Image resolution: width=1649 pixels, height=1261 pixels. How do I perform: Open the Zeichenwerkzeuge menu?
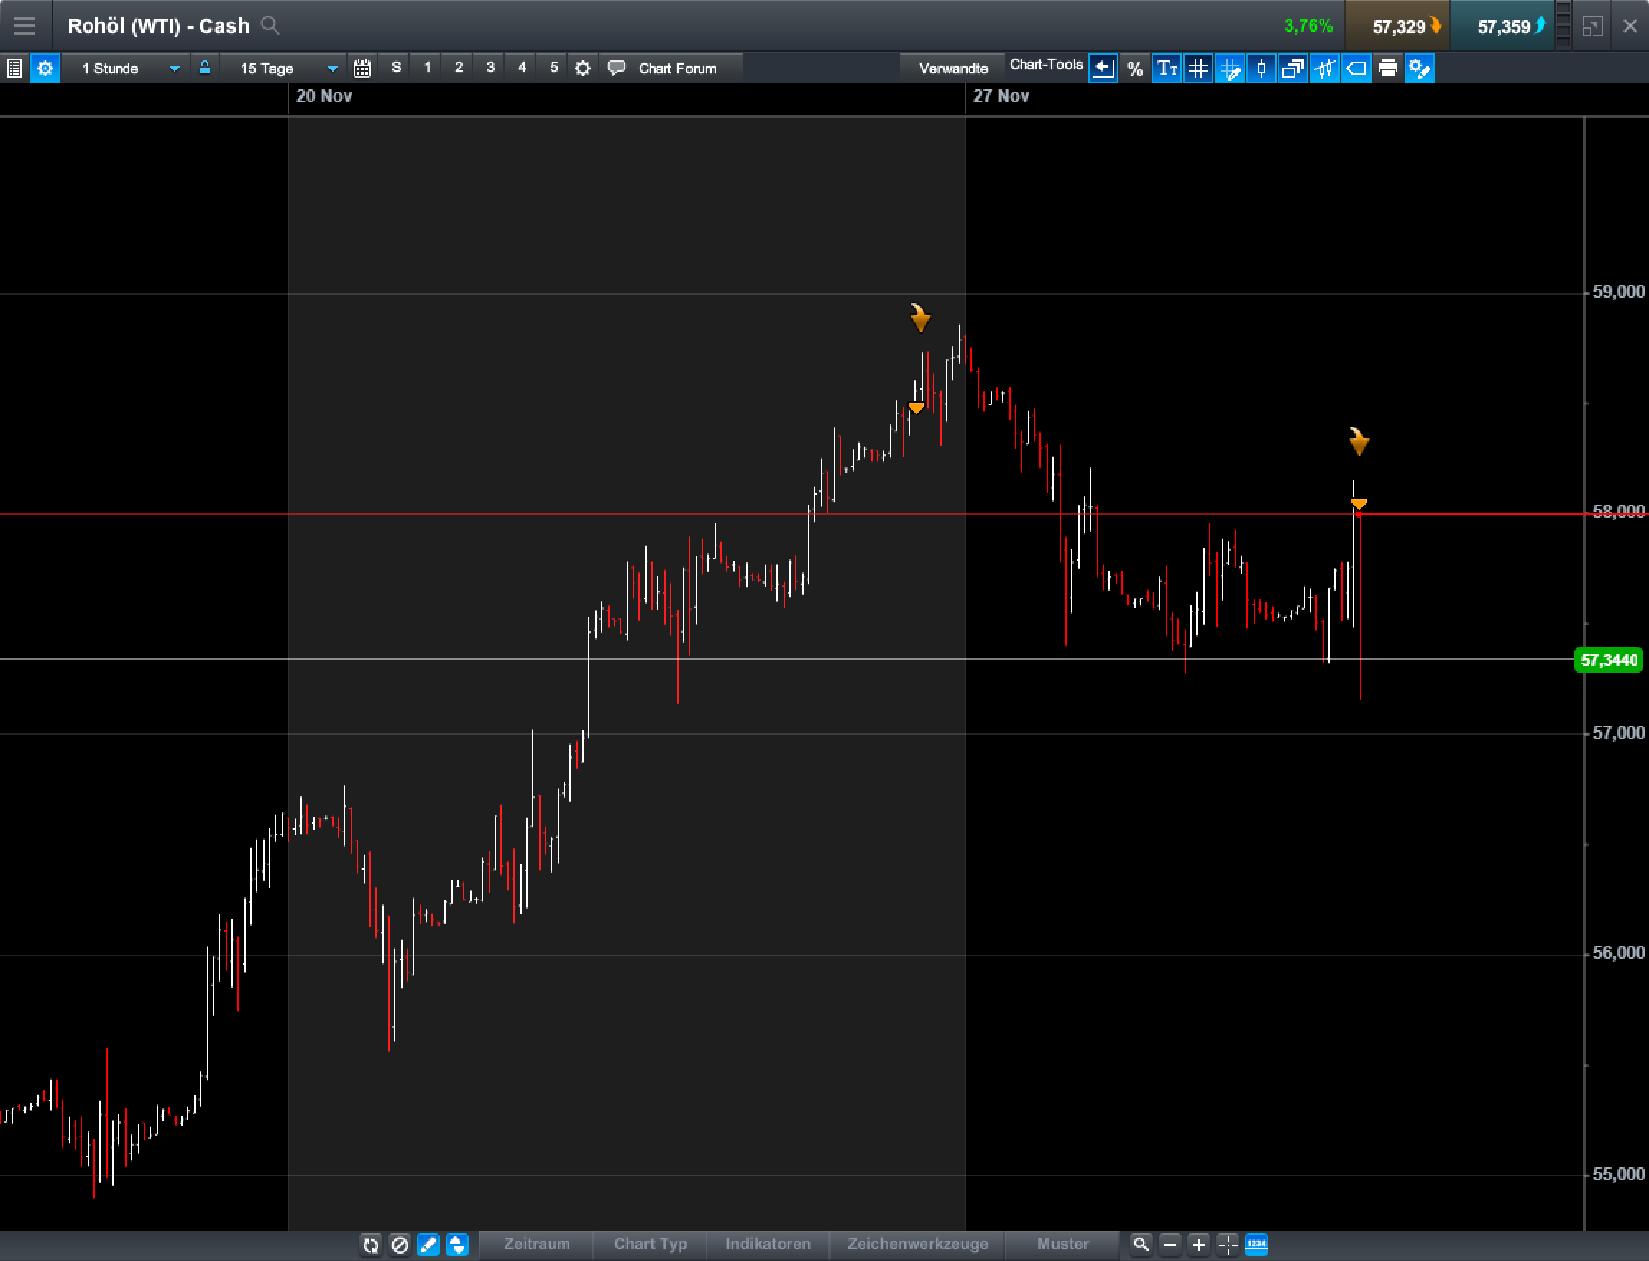(917, 1245)
